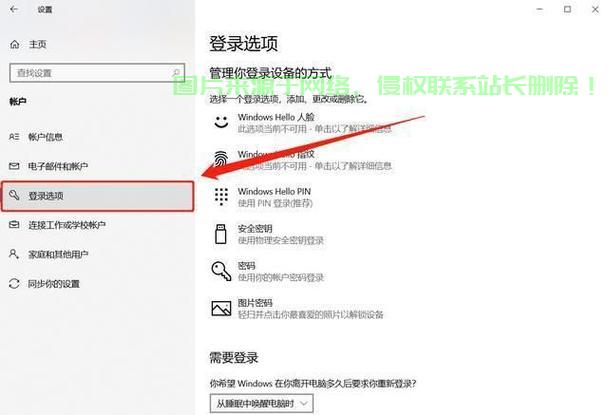Select 登录选项 in sidebar
The height and width of the screenshot is (415, 608).
pos(97,196)
